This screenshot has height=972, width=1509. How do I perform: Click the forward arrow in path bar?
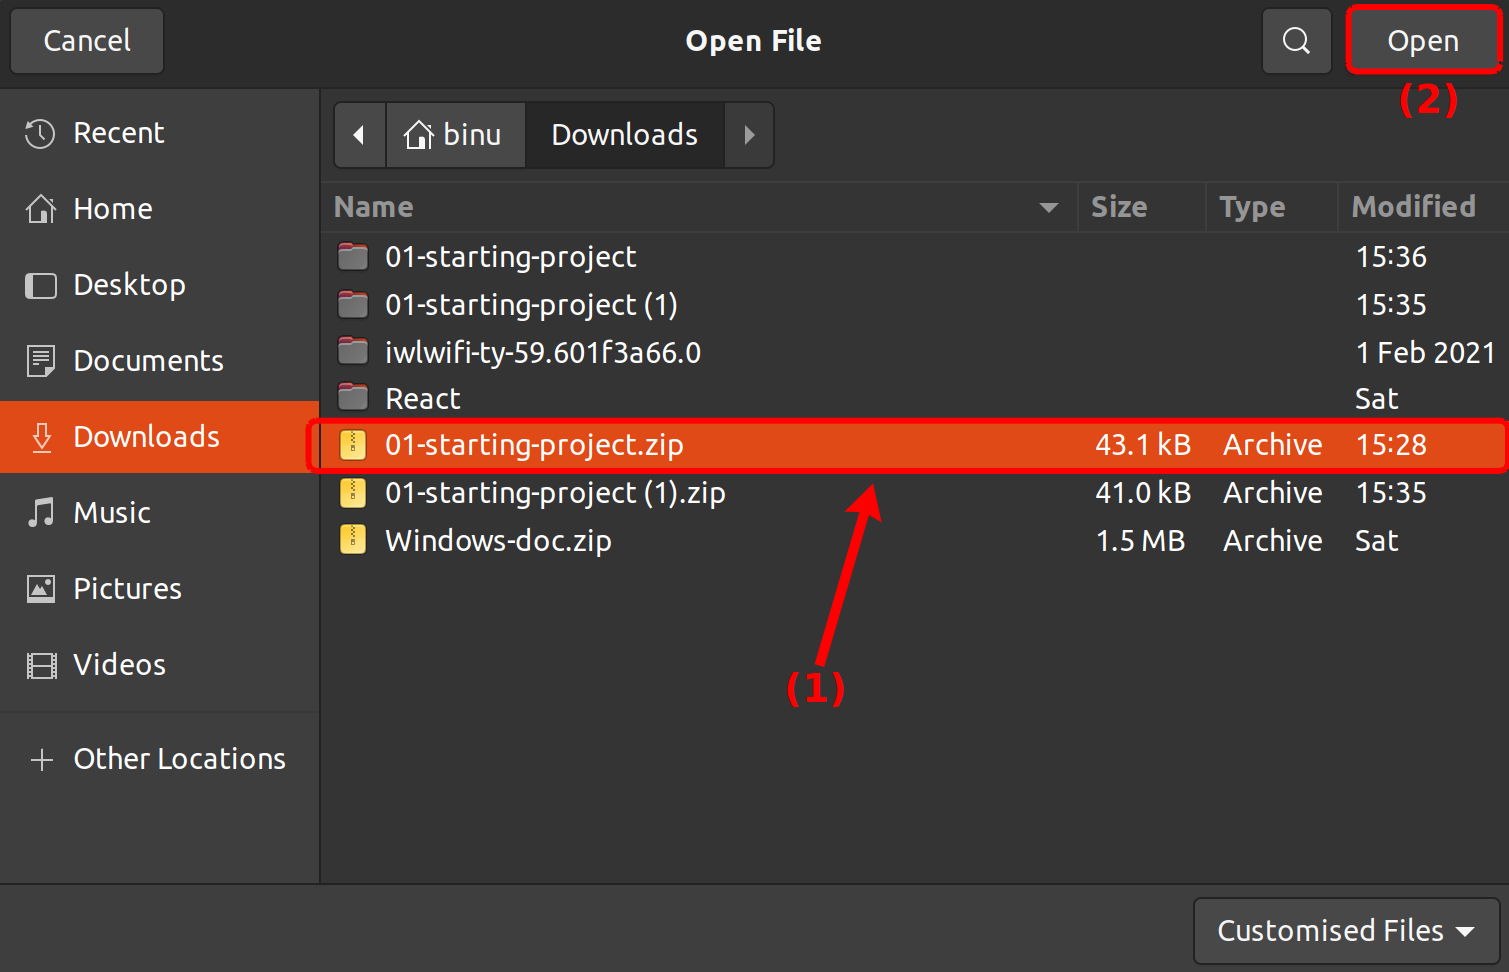(x=749, y=135)
